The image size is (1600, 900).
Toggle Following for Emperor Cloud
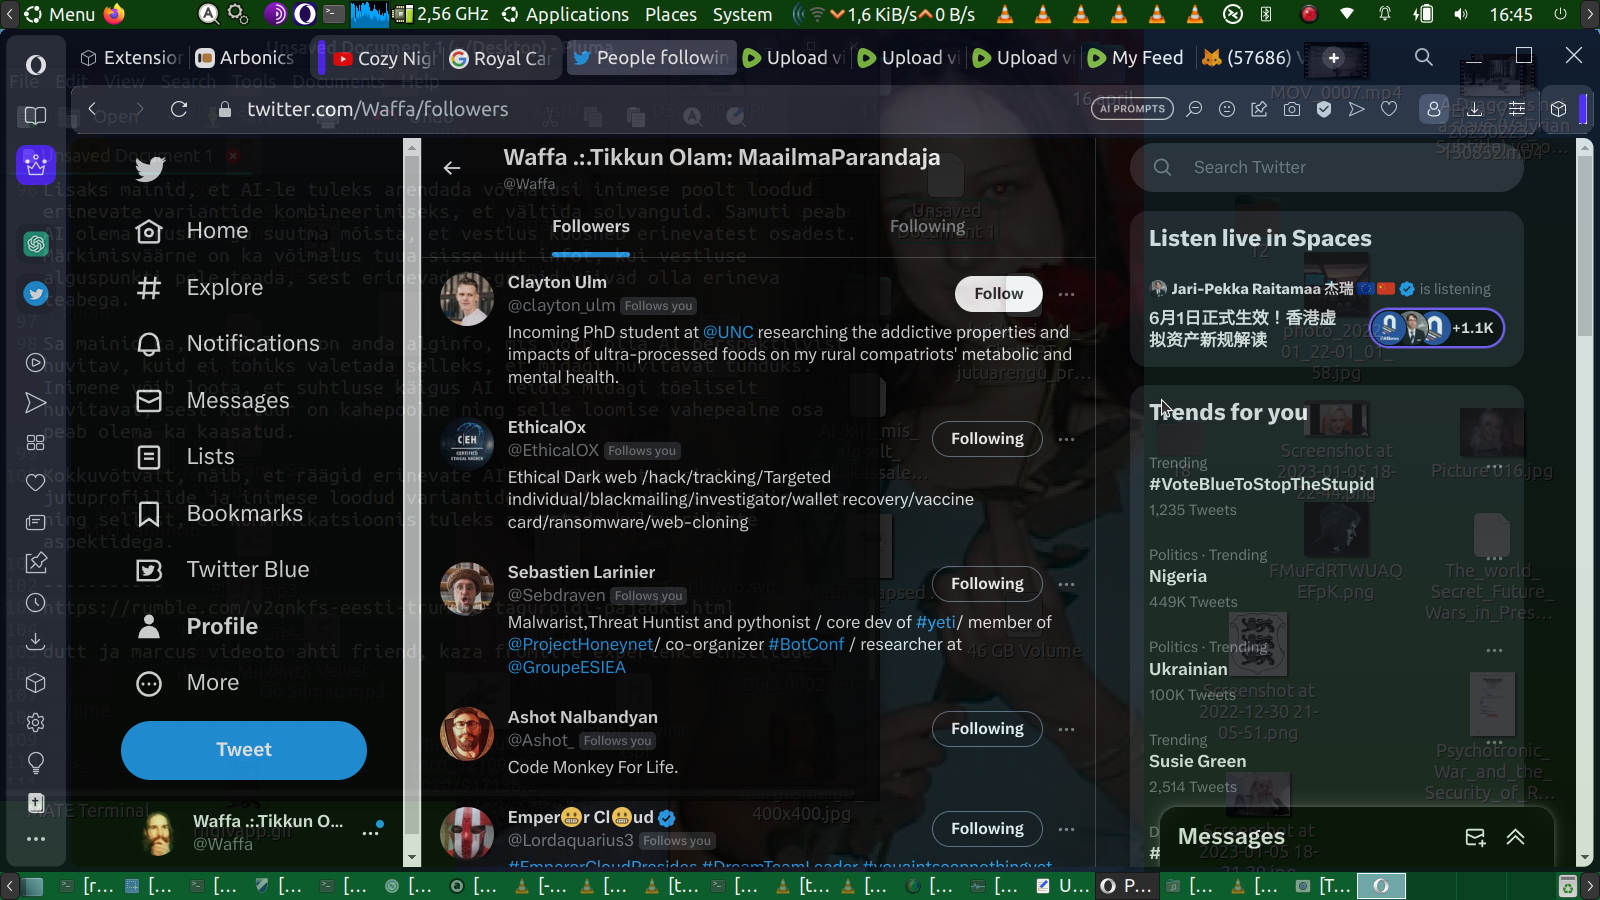[987, 829]
